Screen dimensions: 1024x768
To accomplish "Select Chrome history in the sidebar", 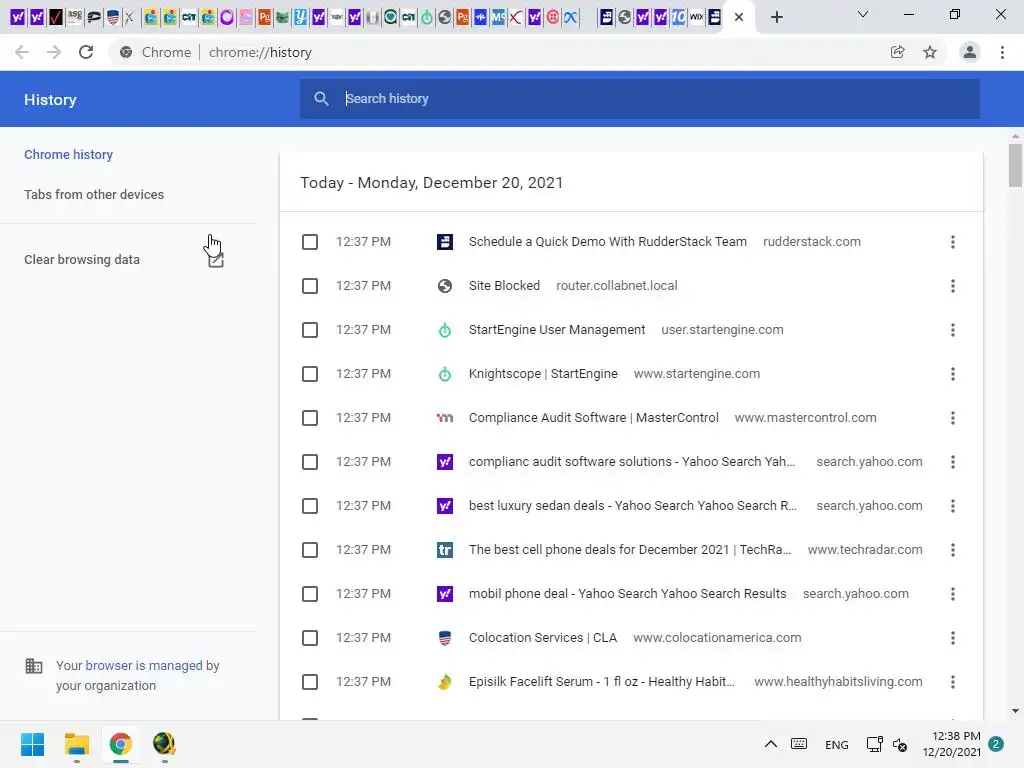I will pos(69,155).
